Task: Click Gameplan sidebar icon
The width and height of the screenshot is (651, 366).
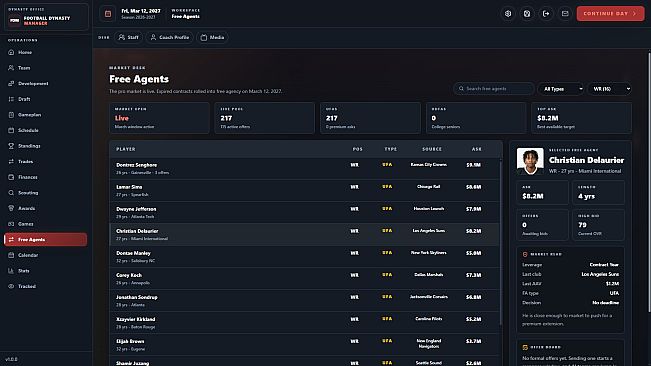Action: (11, 115)
